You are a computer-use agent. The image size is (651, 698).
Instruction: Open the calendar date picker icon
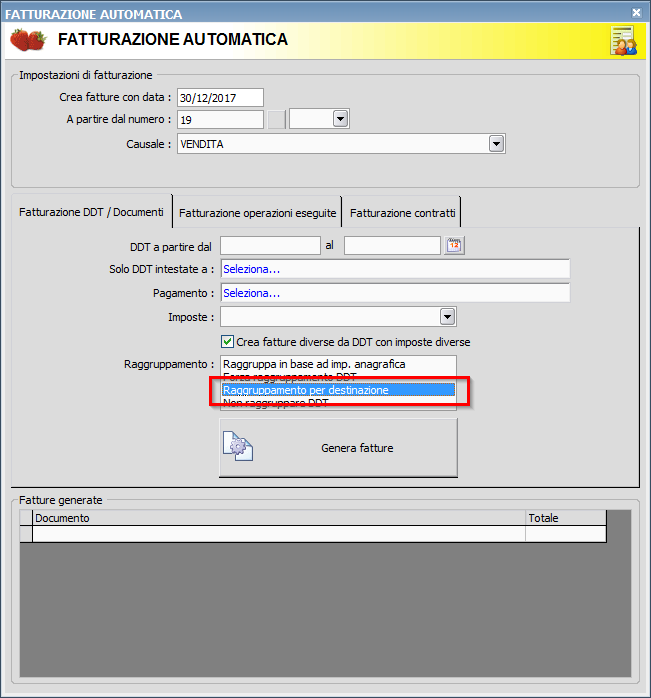(454, 245)
